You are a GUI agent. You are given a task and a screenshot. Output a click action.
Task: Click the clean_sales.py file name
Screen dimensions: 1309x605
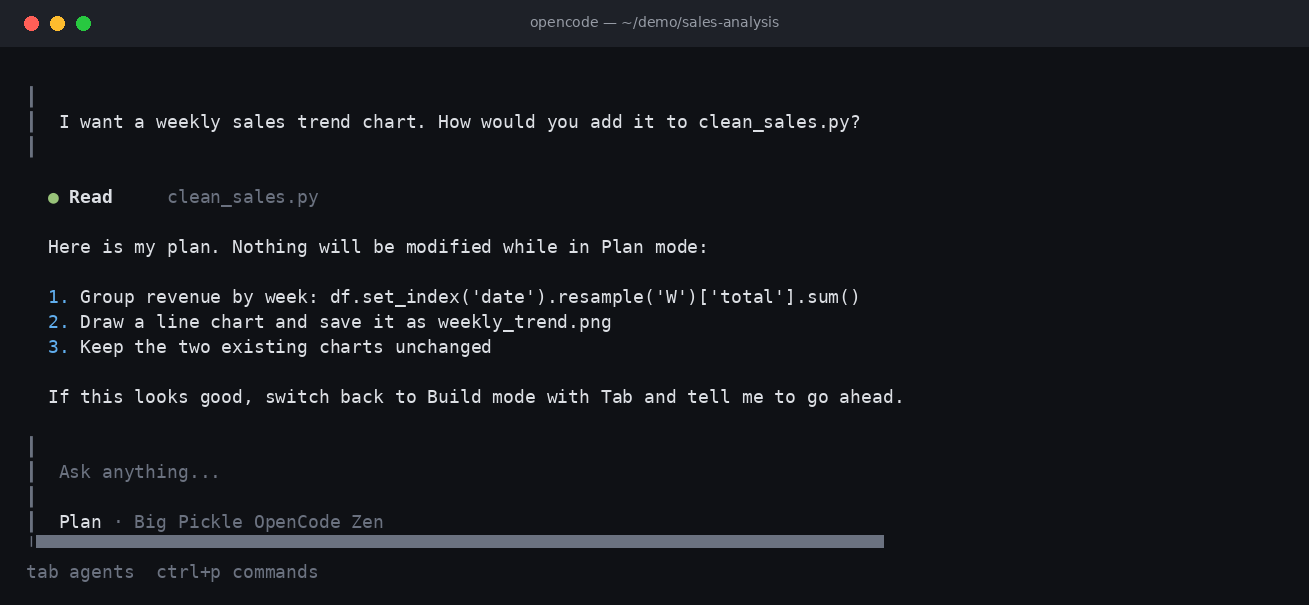tap(243, 197)
